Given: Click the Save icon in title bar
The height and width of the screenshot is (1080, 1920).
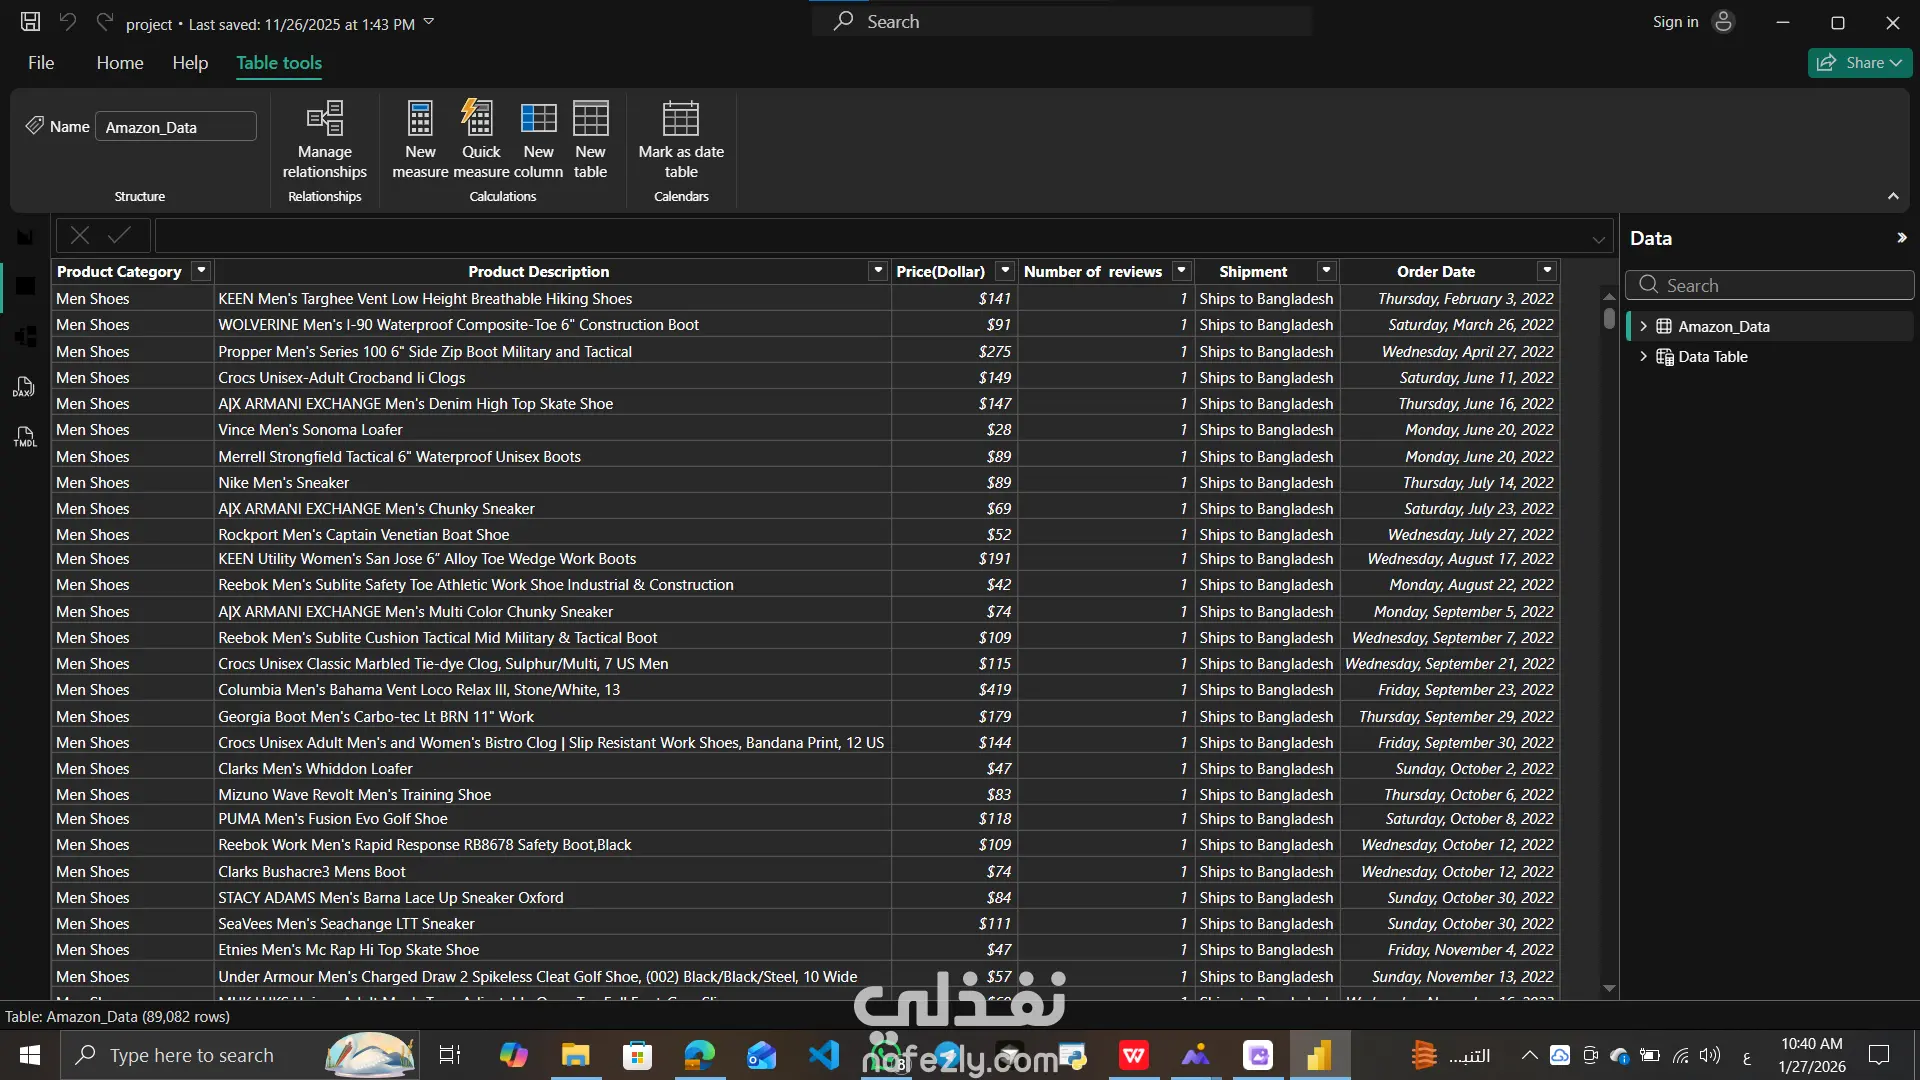Looking at the screenshot, I should click(31, 22).
